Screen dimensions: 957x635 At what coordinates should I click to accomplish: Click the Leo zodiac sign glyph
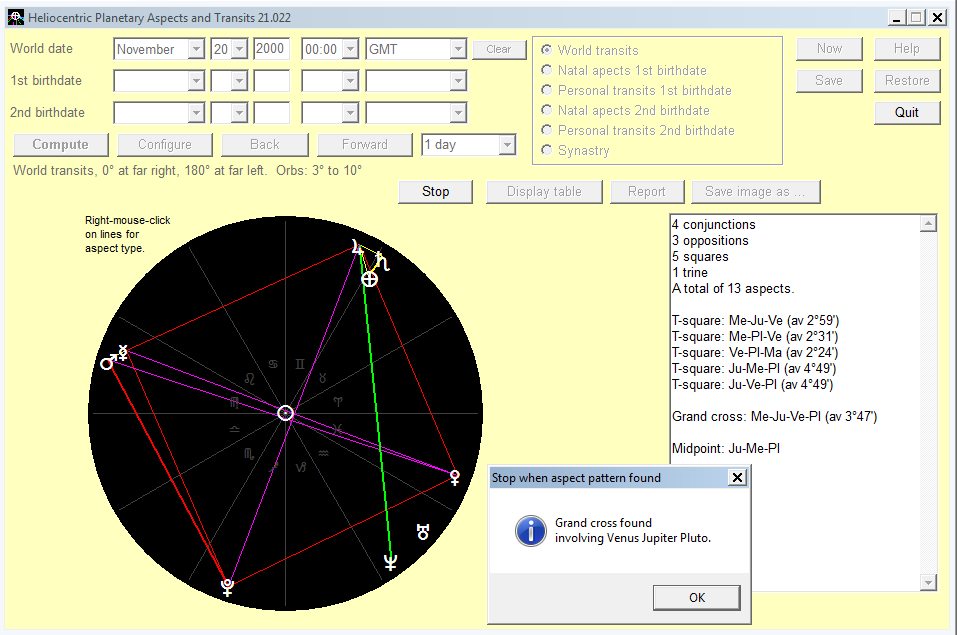click(x=250, y=379)
